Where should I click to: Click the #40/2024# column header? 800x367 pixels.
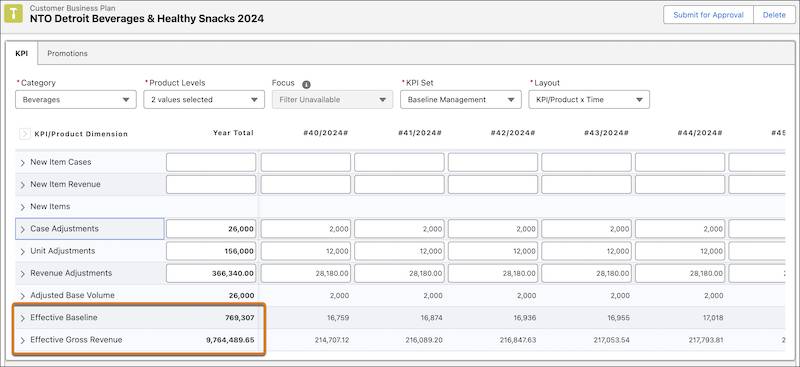point(326,133)
